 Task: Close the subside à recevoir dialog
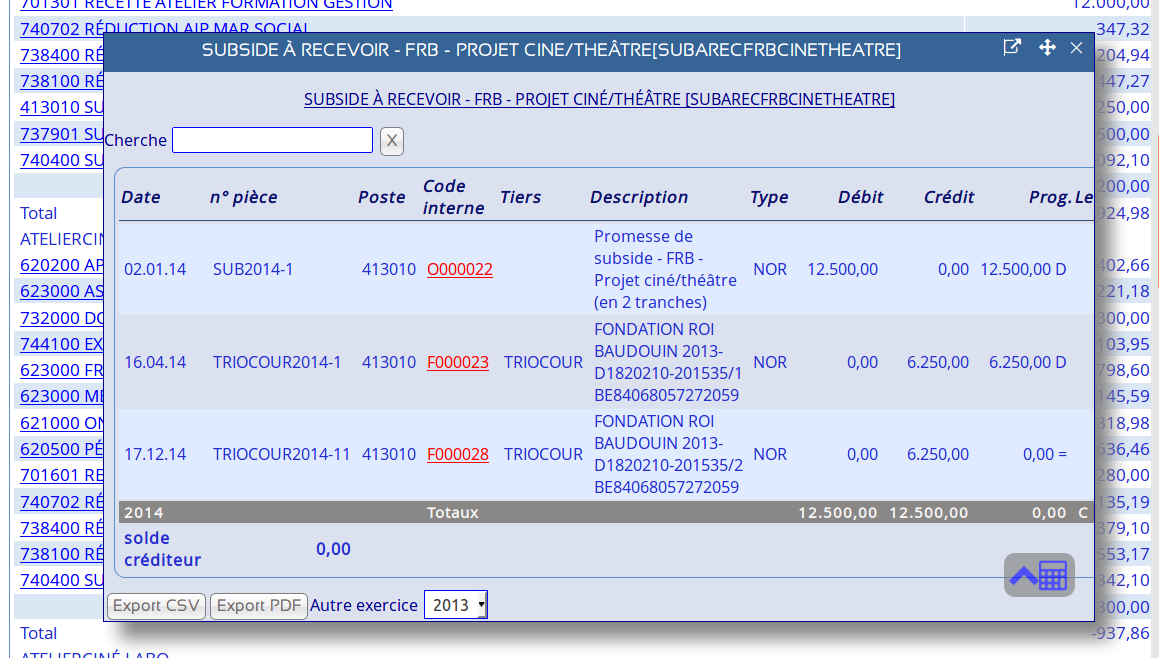pyautogui.click(x=1076, y=48)
